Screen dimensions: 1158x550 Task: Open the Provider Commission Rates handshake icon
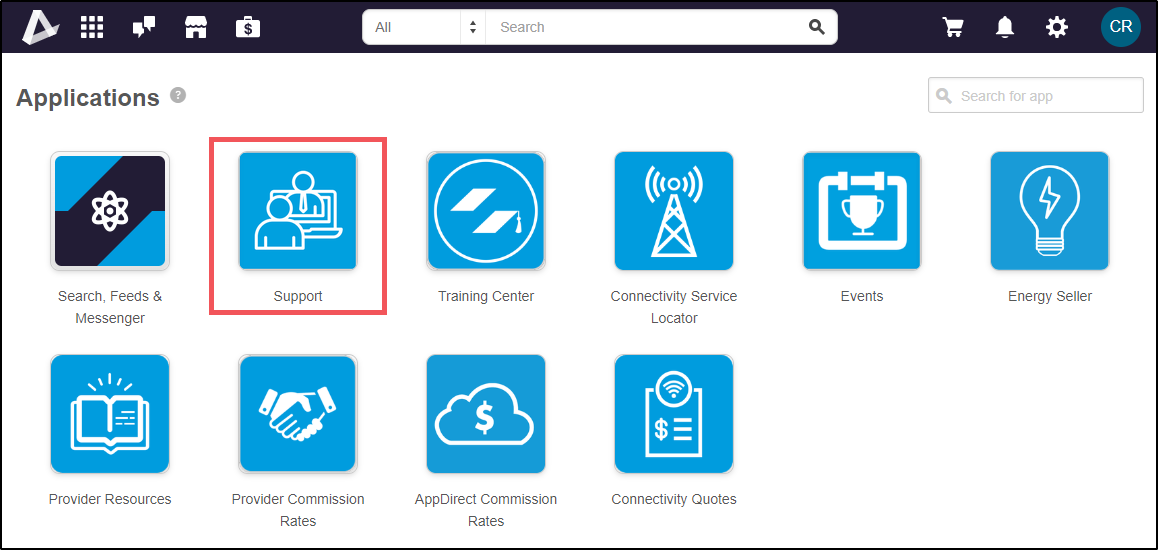point(298,414)
